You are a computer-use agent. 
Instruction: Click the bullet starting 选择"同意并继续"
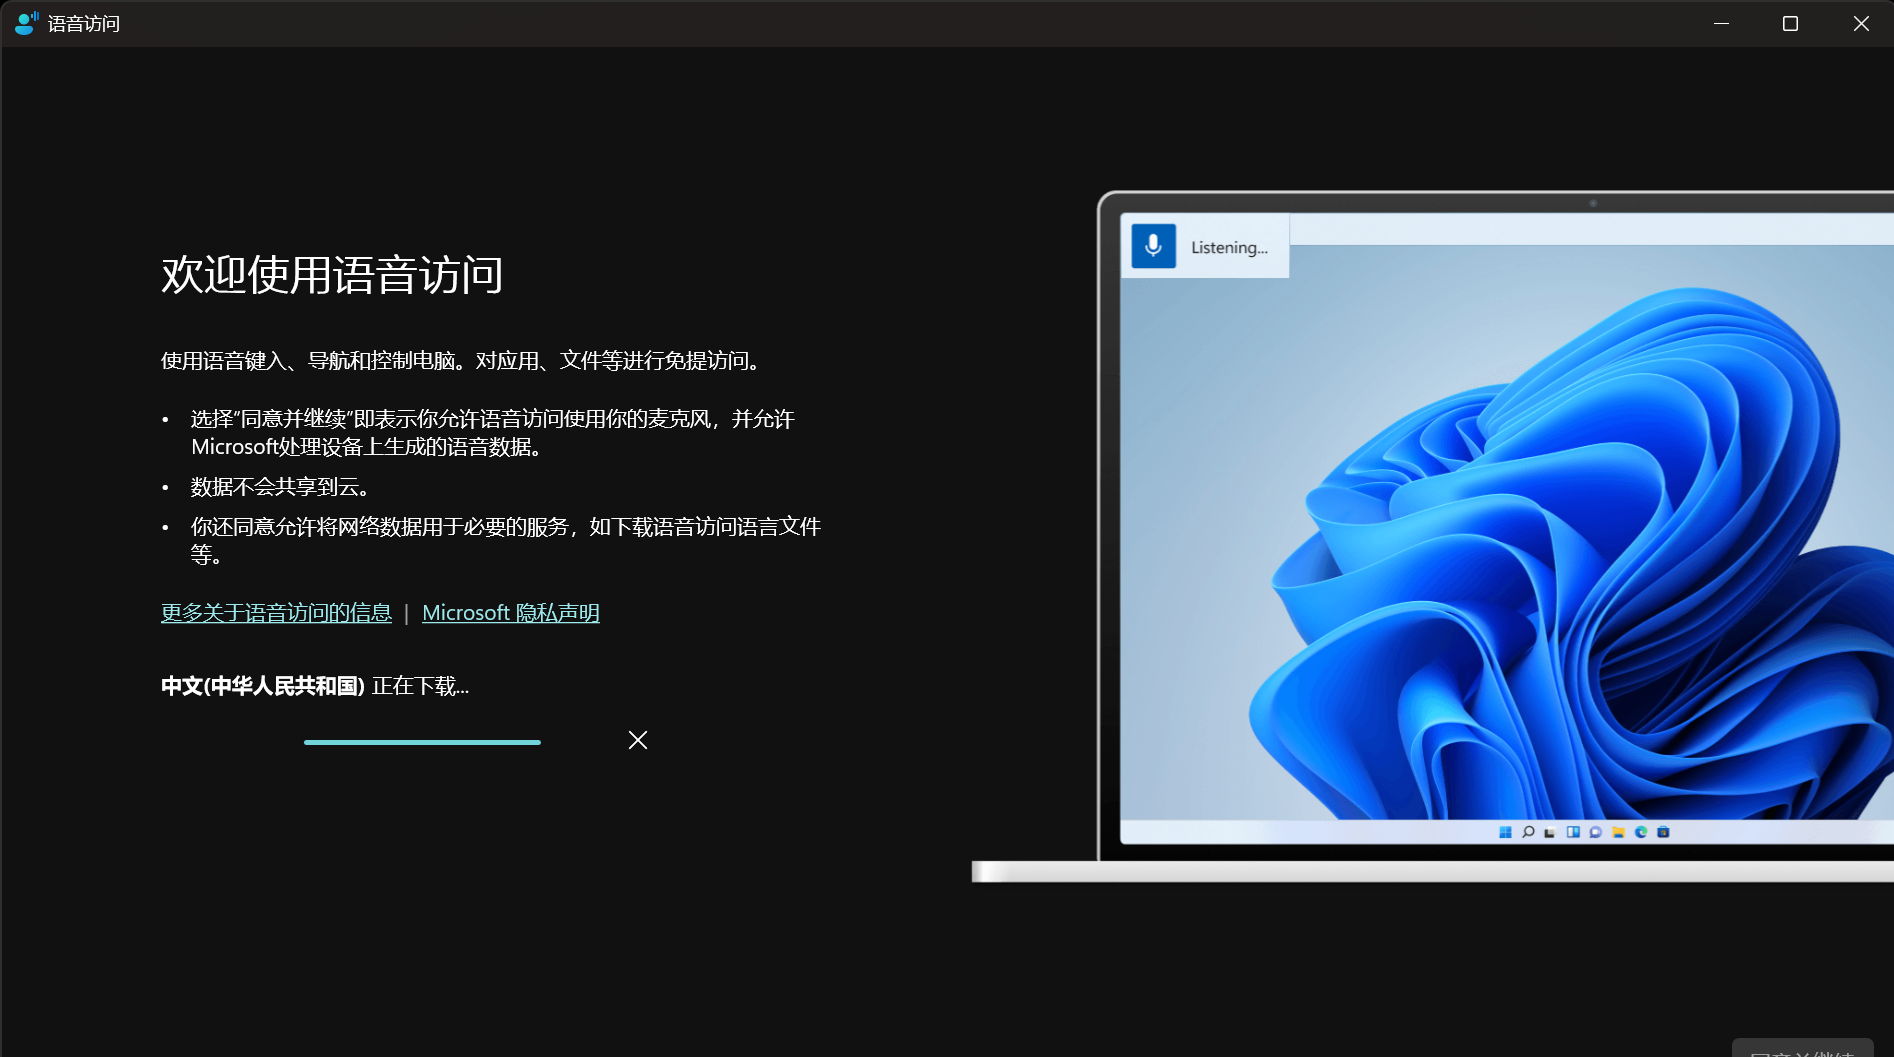coord(492,433)
